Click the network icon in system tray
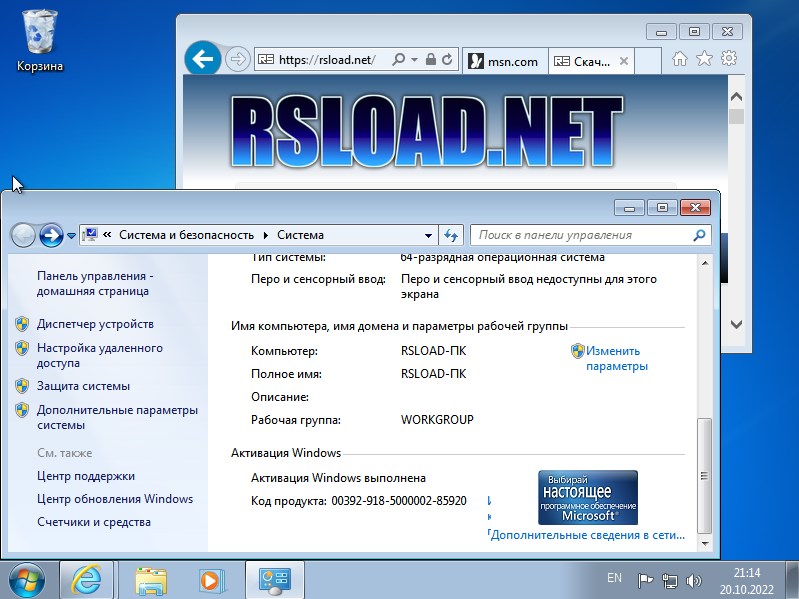The height and width of the screenshot is (599, 799). coord(670,580)
